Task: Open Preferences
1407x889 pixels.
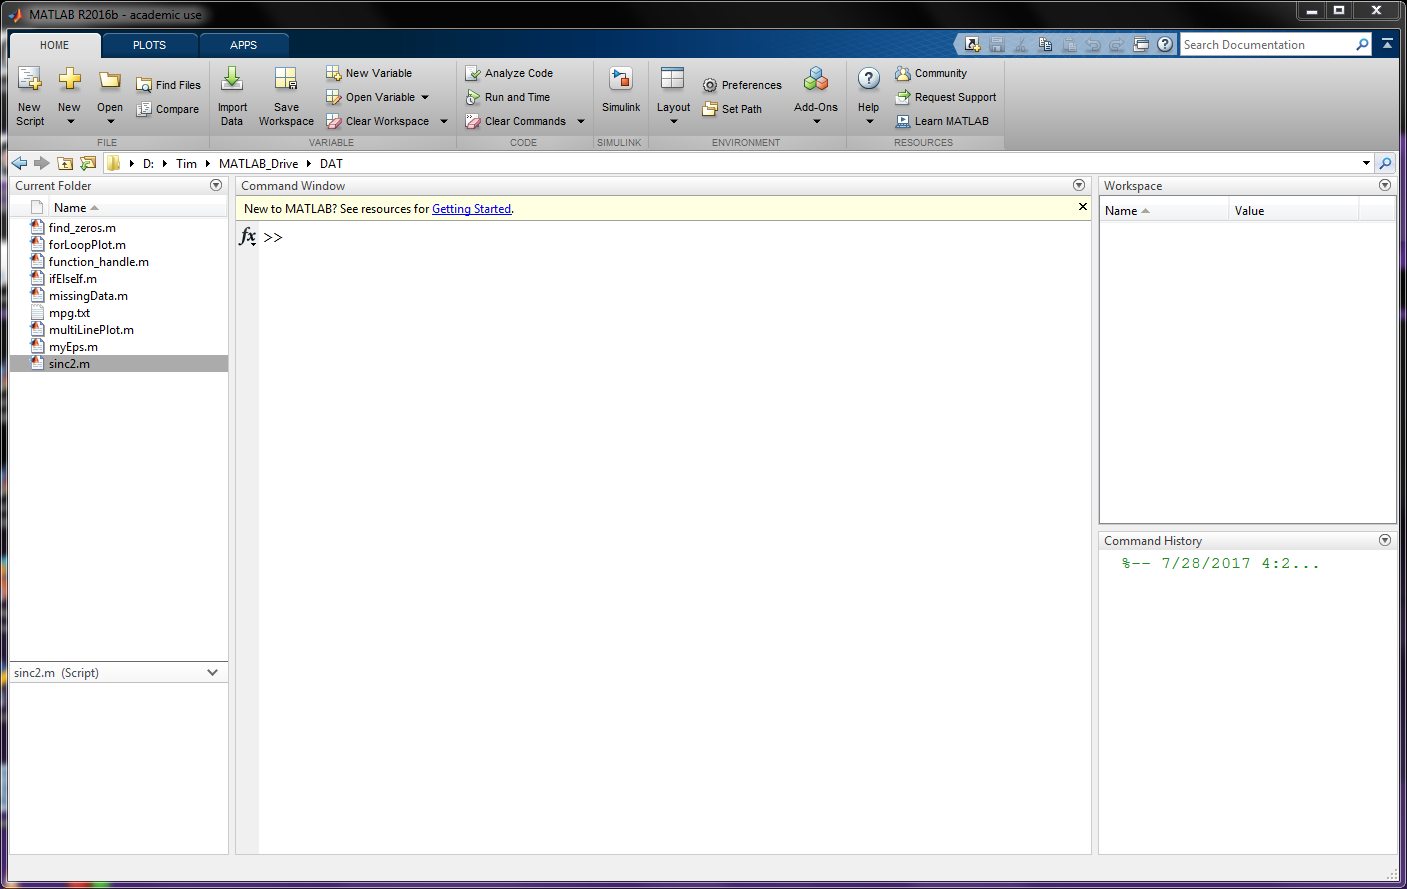Action: 742,85
